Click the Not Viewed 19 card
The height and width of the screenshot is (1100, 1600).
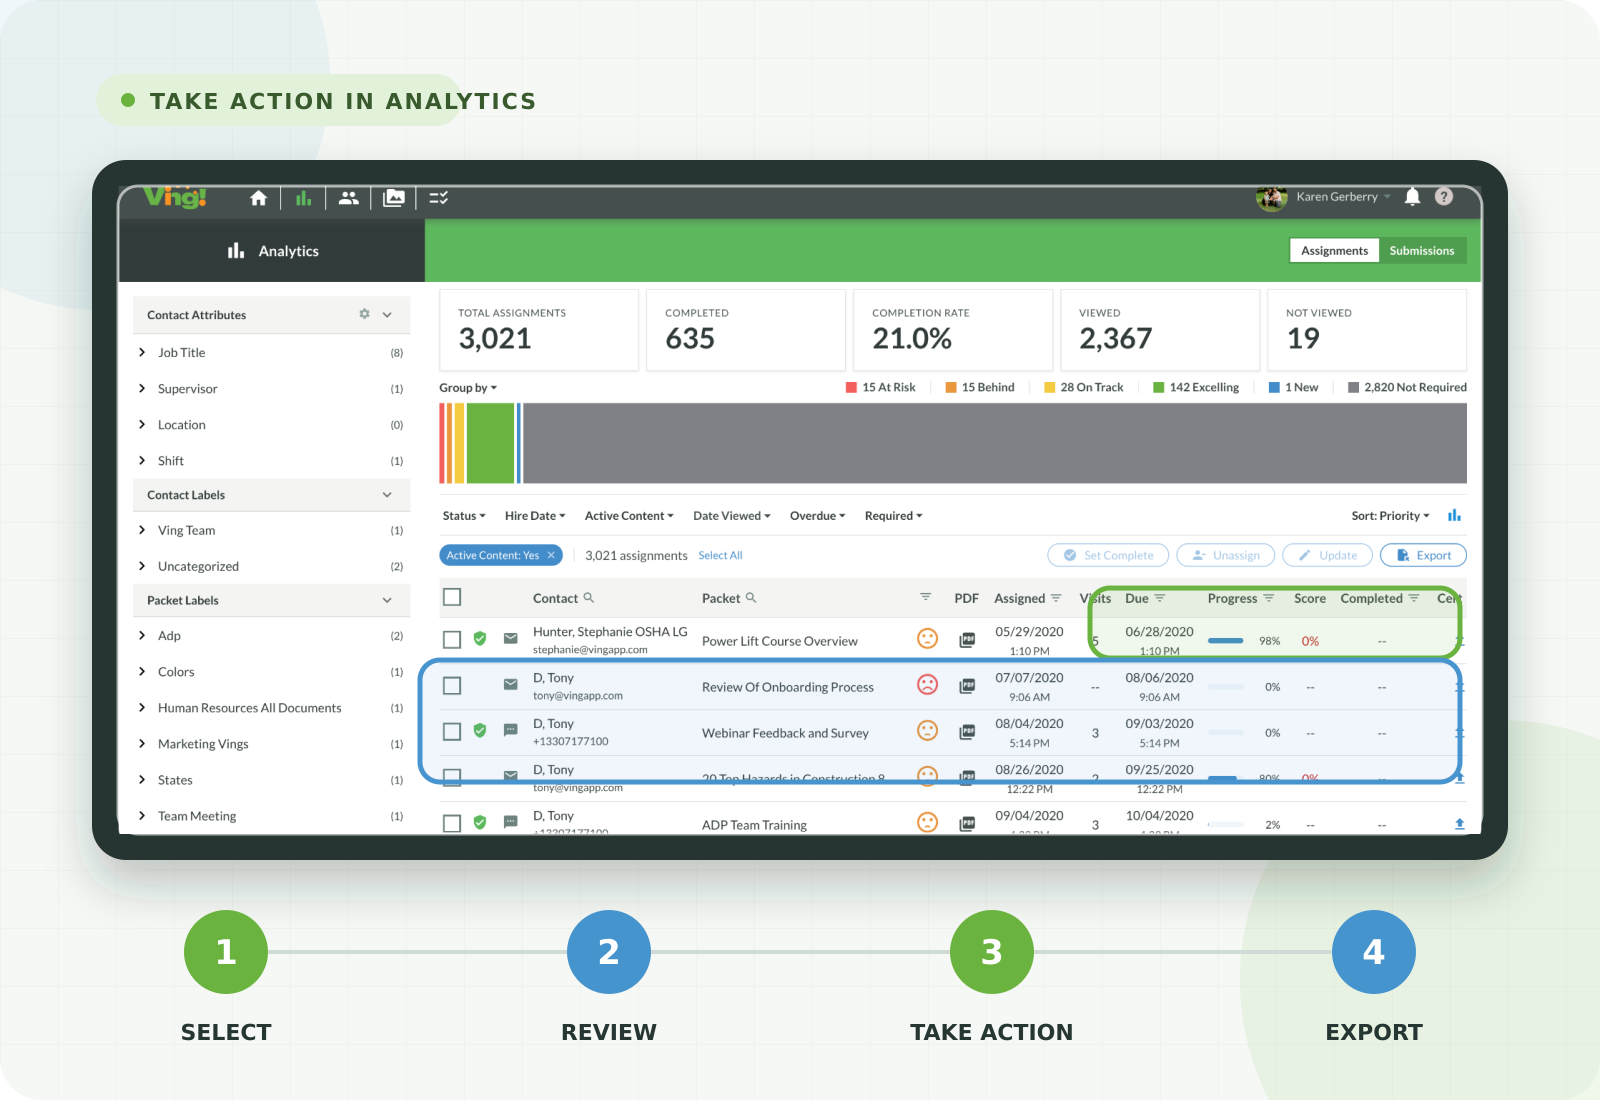tap(1367, 330)
